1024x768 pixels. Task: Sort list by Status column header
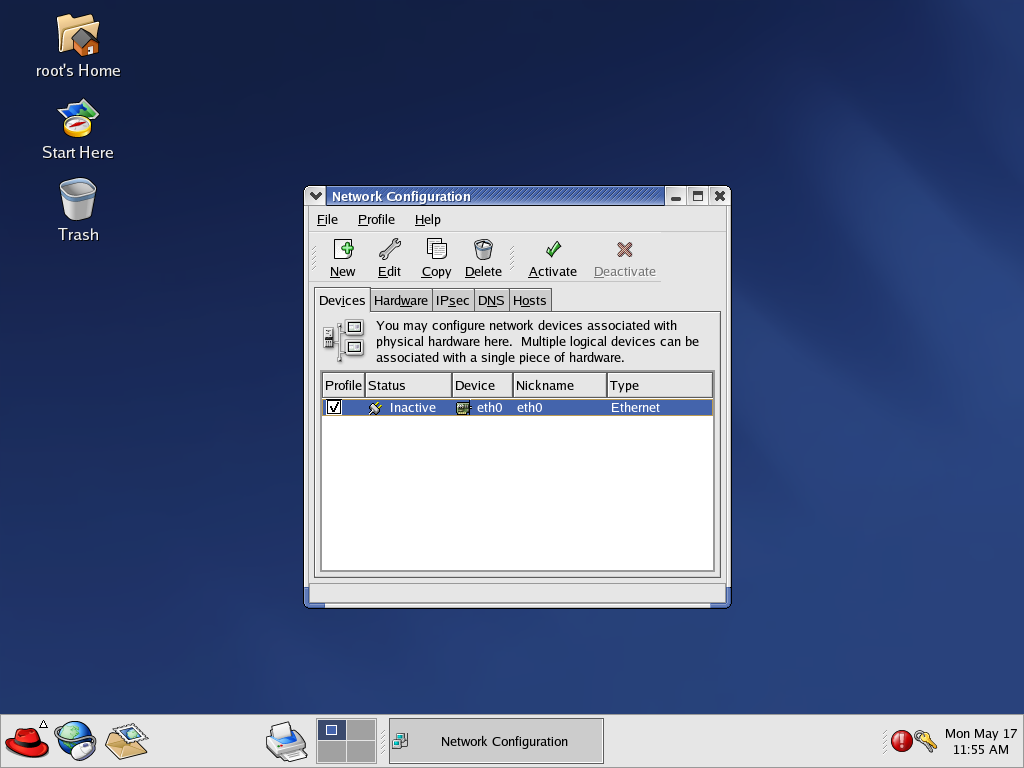click(408, 385)
